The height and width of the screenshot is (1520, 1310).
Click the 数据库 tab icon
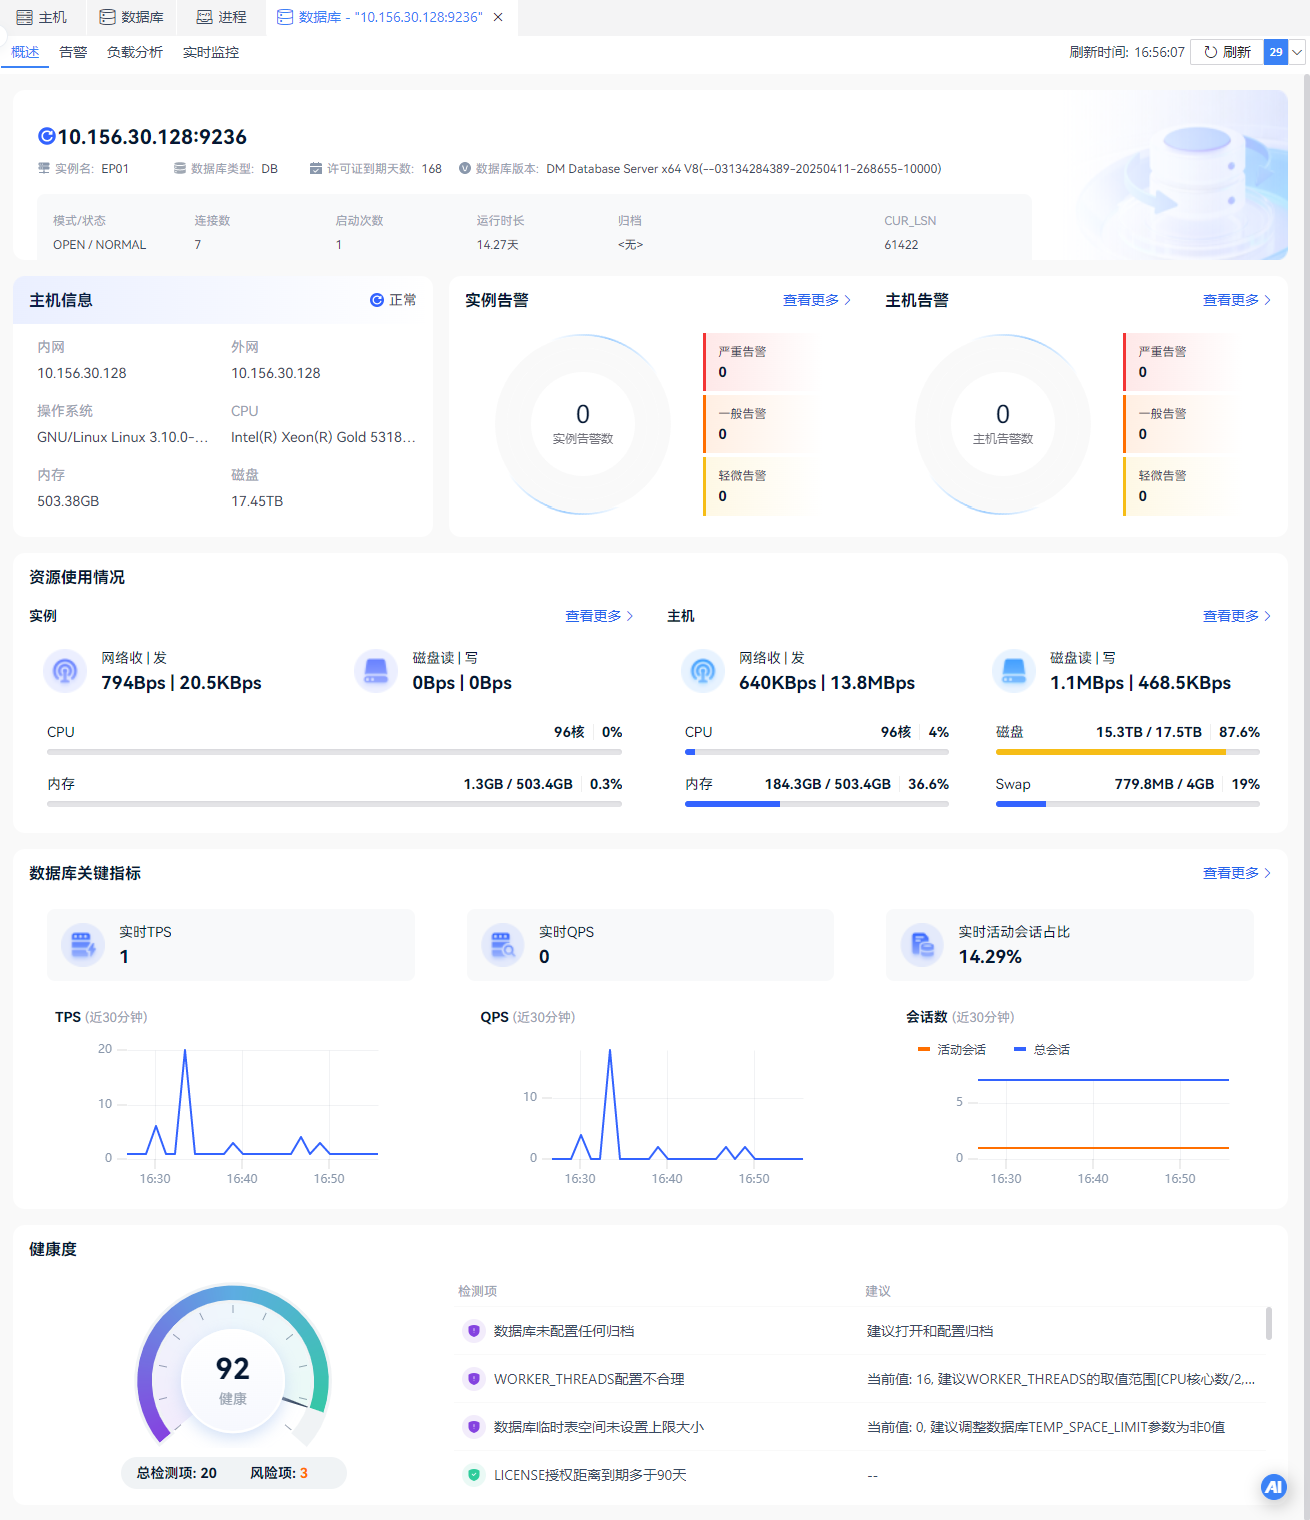click(107, 17)
